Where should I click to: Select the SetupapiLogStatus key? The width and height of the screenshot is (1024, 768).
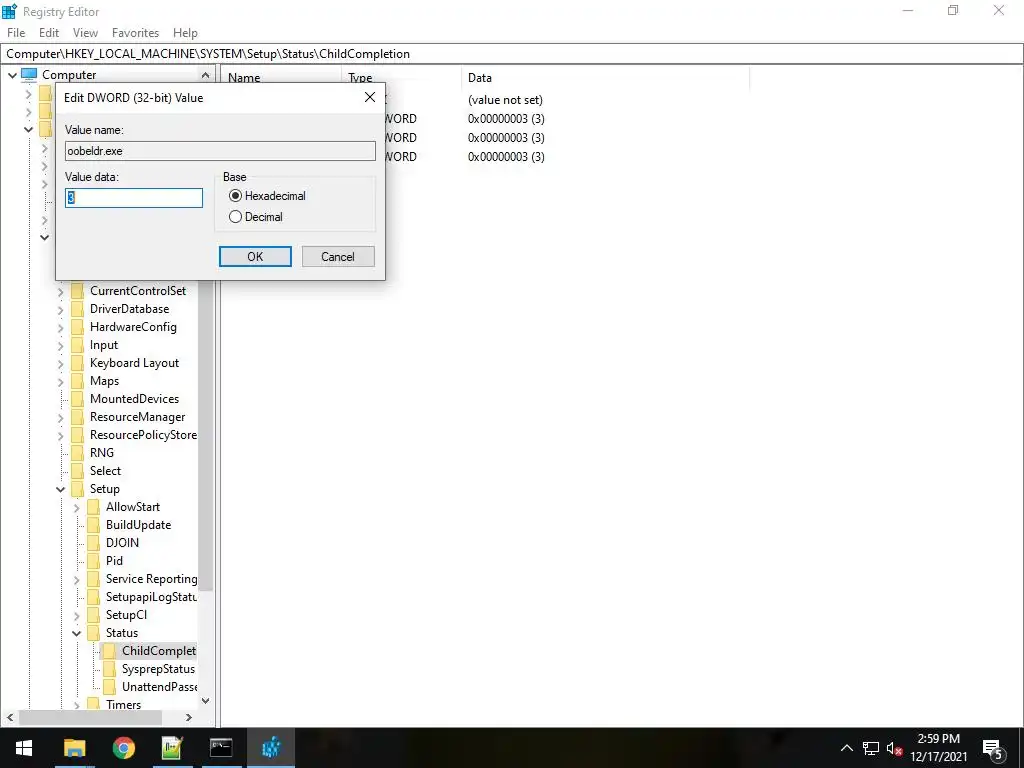click(152, 597)
